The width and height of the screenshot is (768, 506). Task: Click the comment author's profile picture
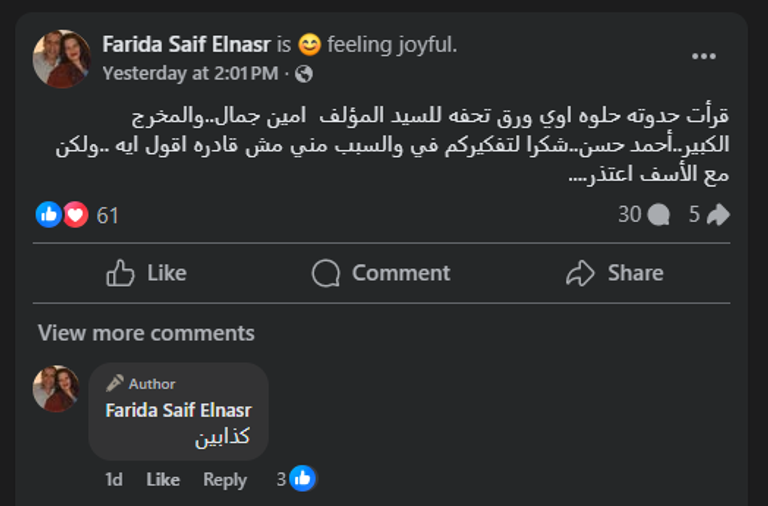coord(56,389)
